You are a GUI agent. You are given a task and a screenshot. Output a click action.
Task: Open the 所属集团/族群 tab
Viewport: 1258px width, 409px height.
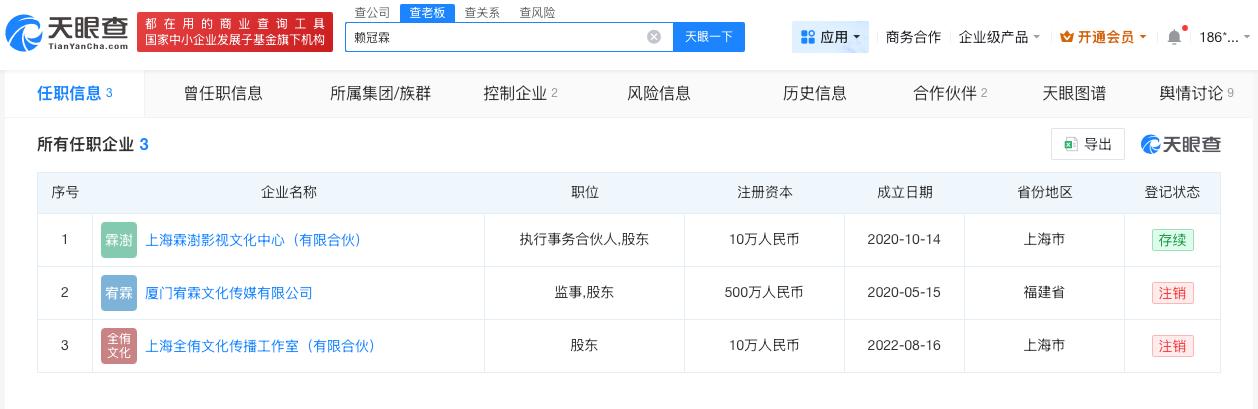click(x=380, y=93)
